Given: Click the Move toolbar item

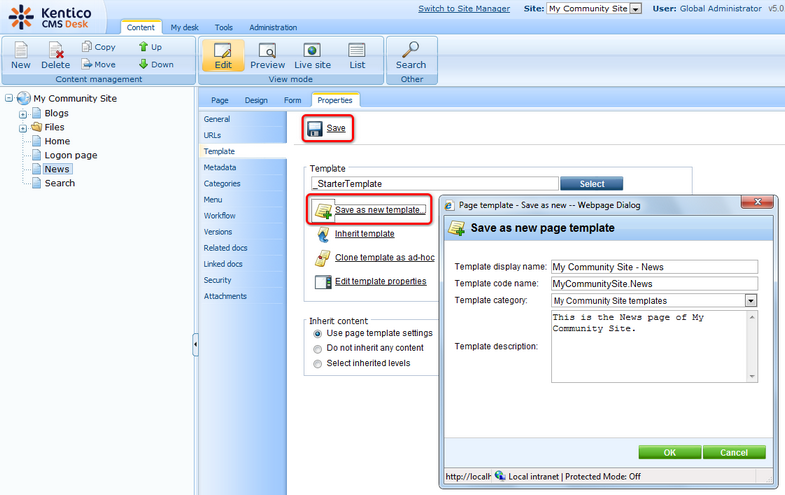Looking at the screenshot, I should click(x=99, y=64).
